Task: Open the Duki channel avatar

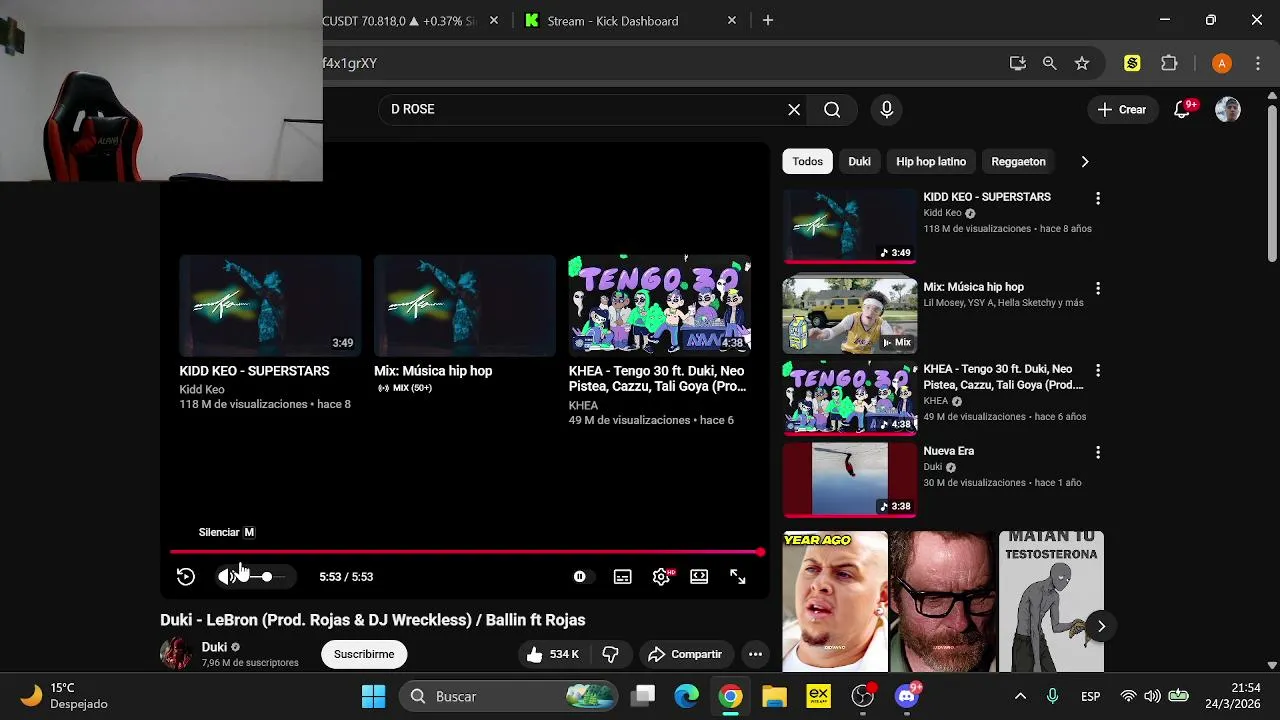Action: (x=176, y=654)
